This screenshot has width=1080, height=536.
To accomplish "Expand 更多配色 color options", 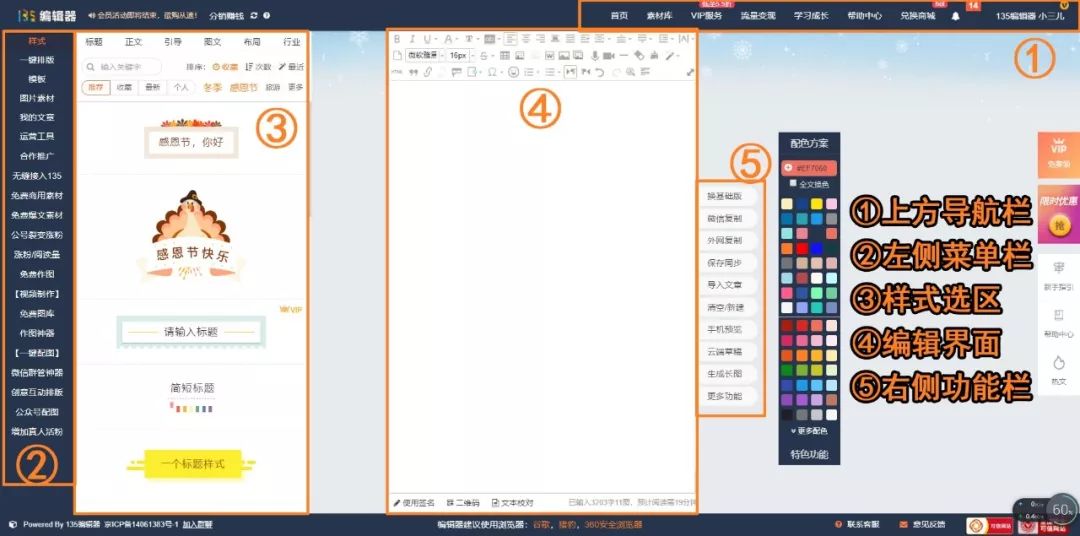I will (809, 431).
